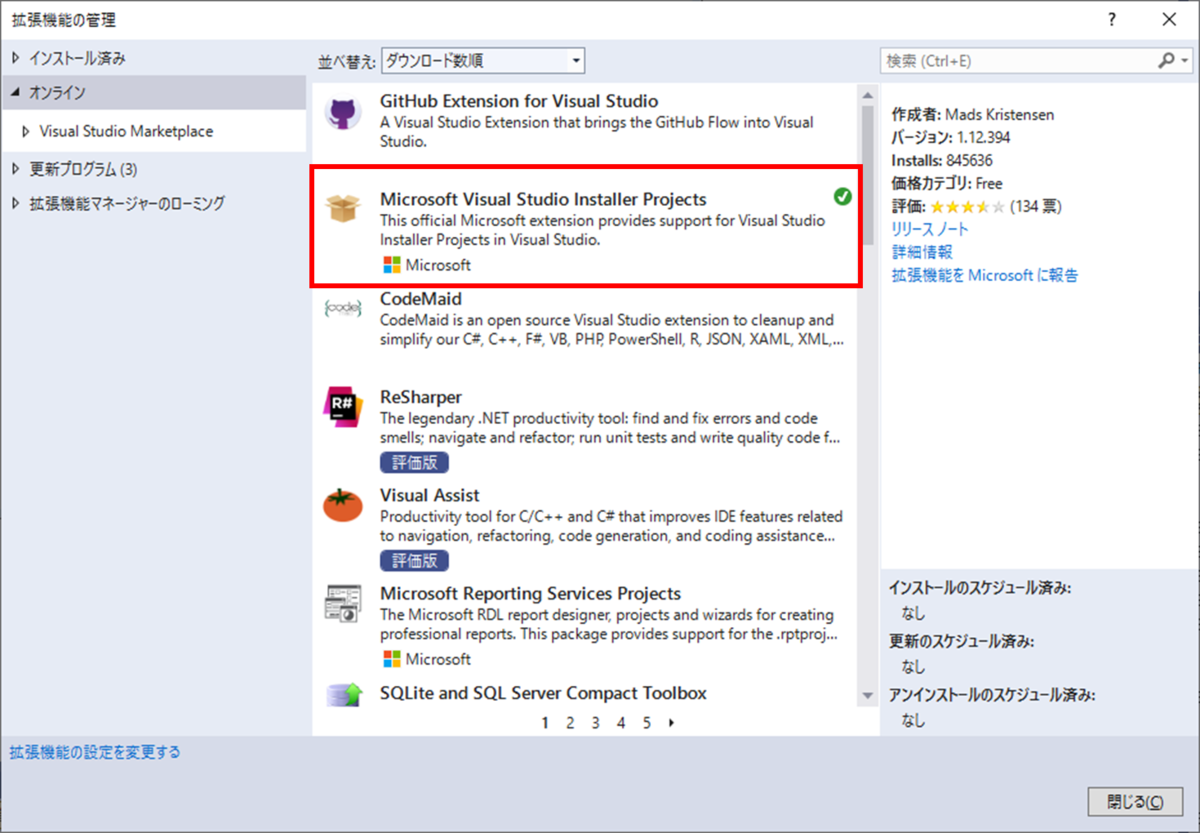
Task: Expand the 拡張機能マネージャーのローミング arrow
Action: tap(15, 203)
